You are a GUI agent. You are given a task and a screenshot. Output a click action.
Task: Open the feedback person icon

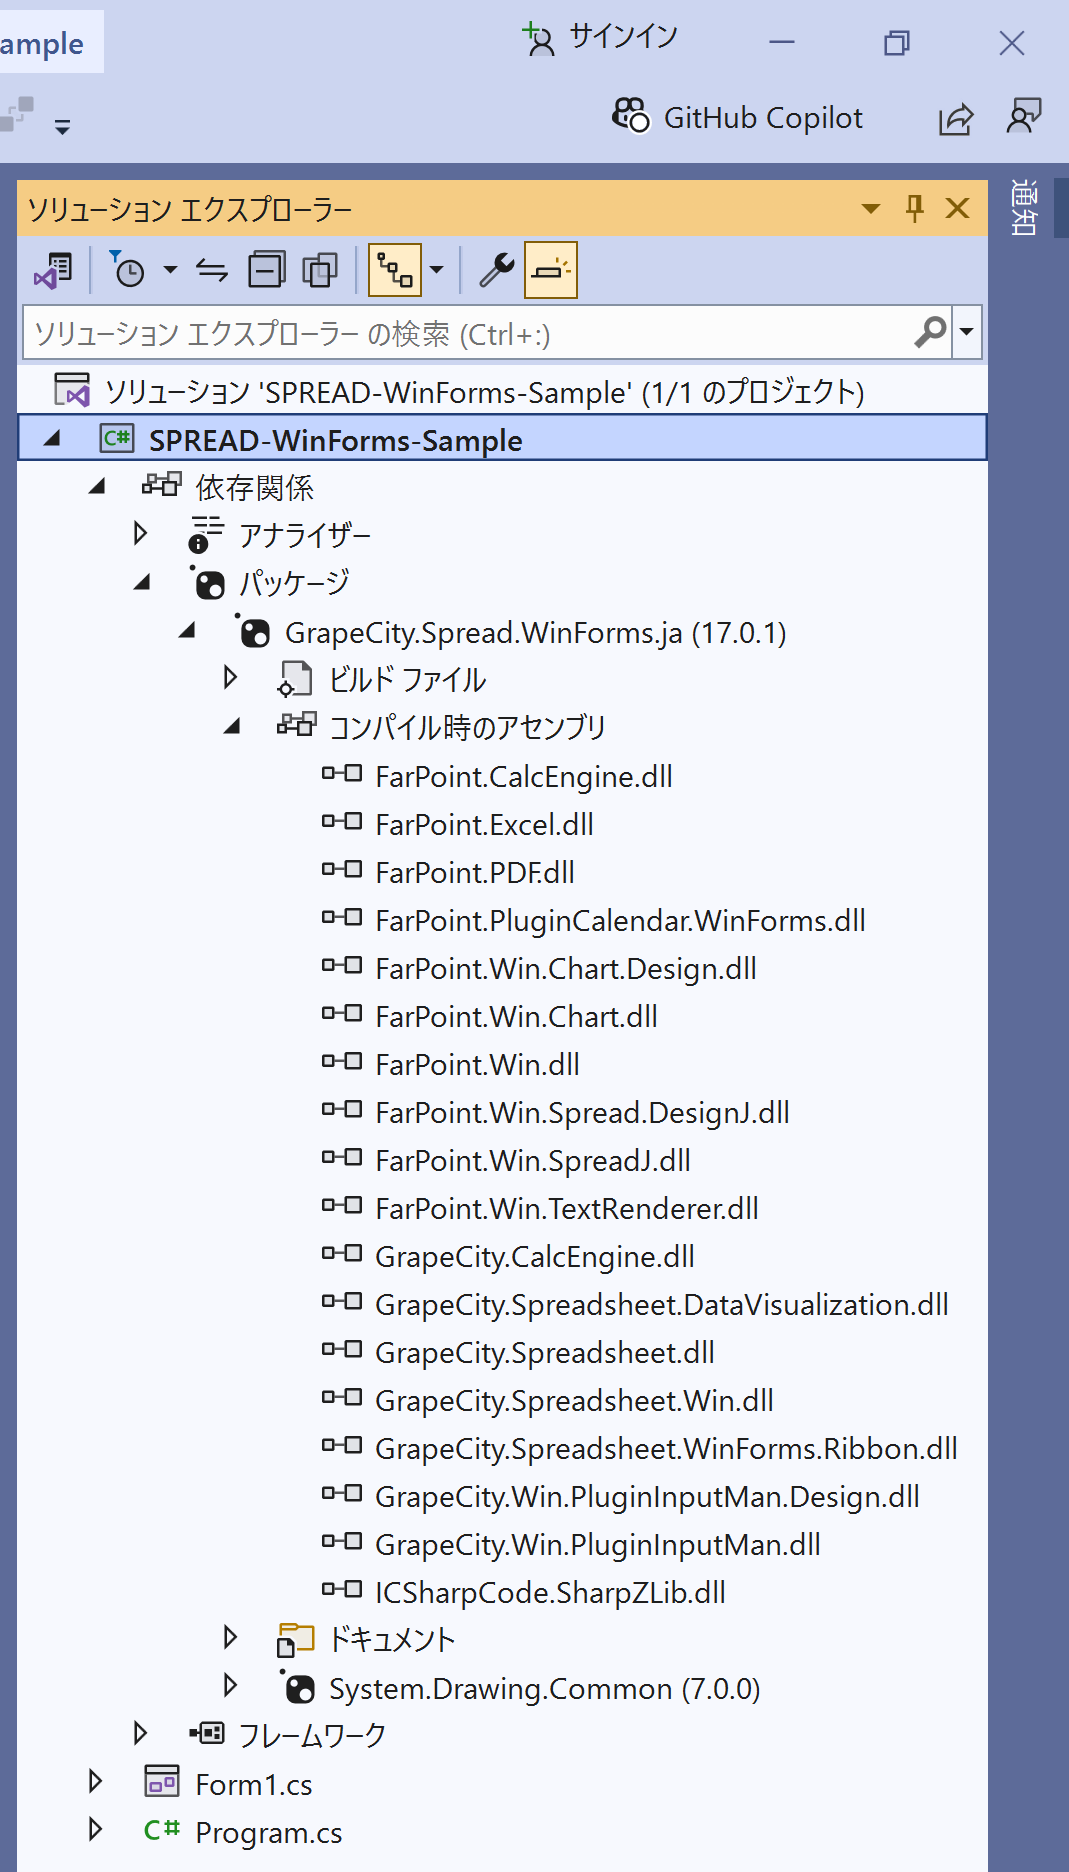pos(1024,117)
